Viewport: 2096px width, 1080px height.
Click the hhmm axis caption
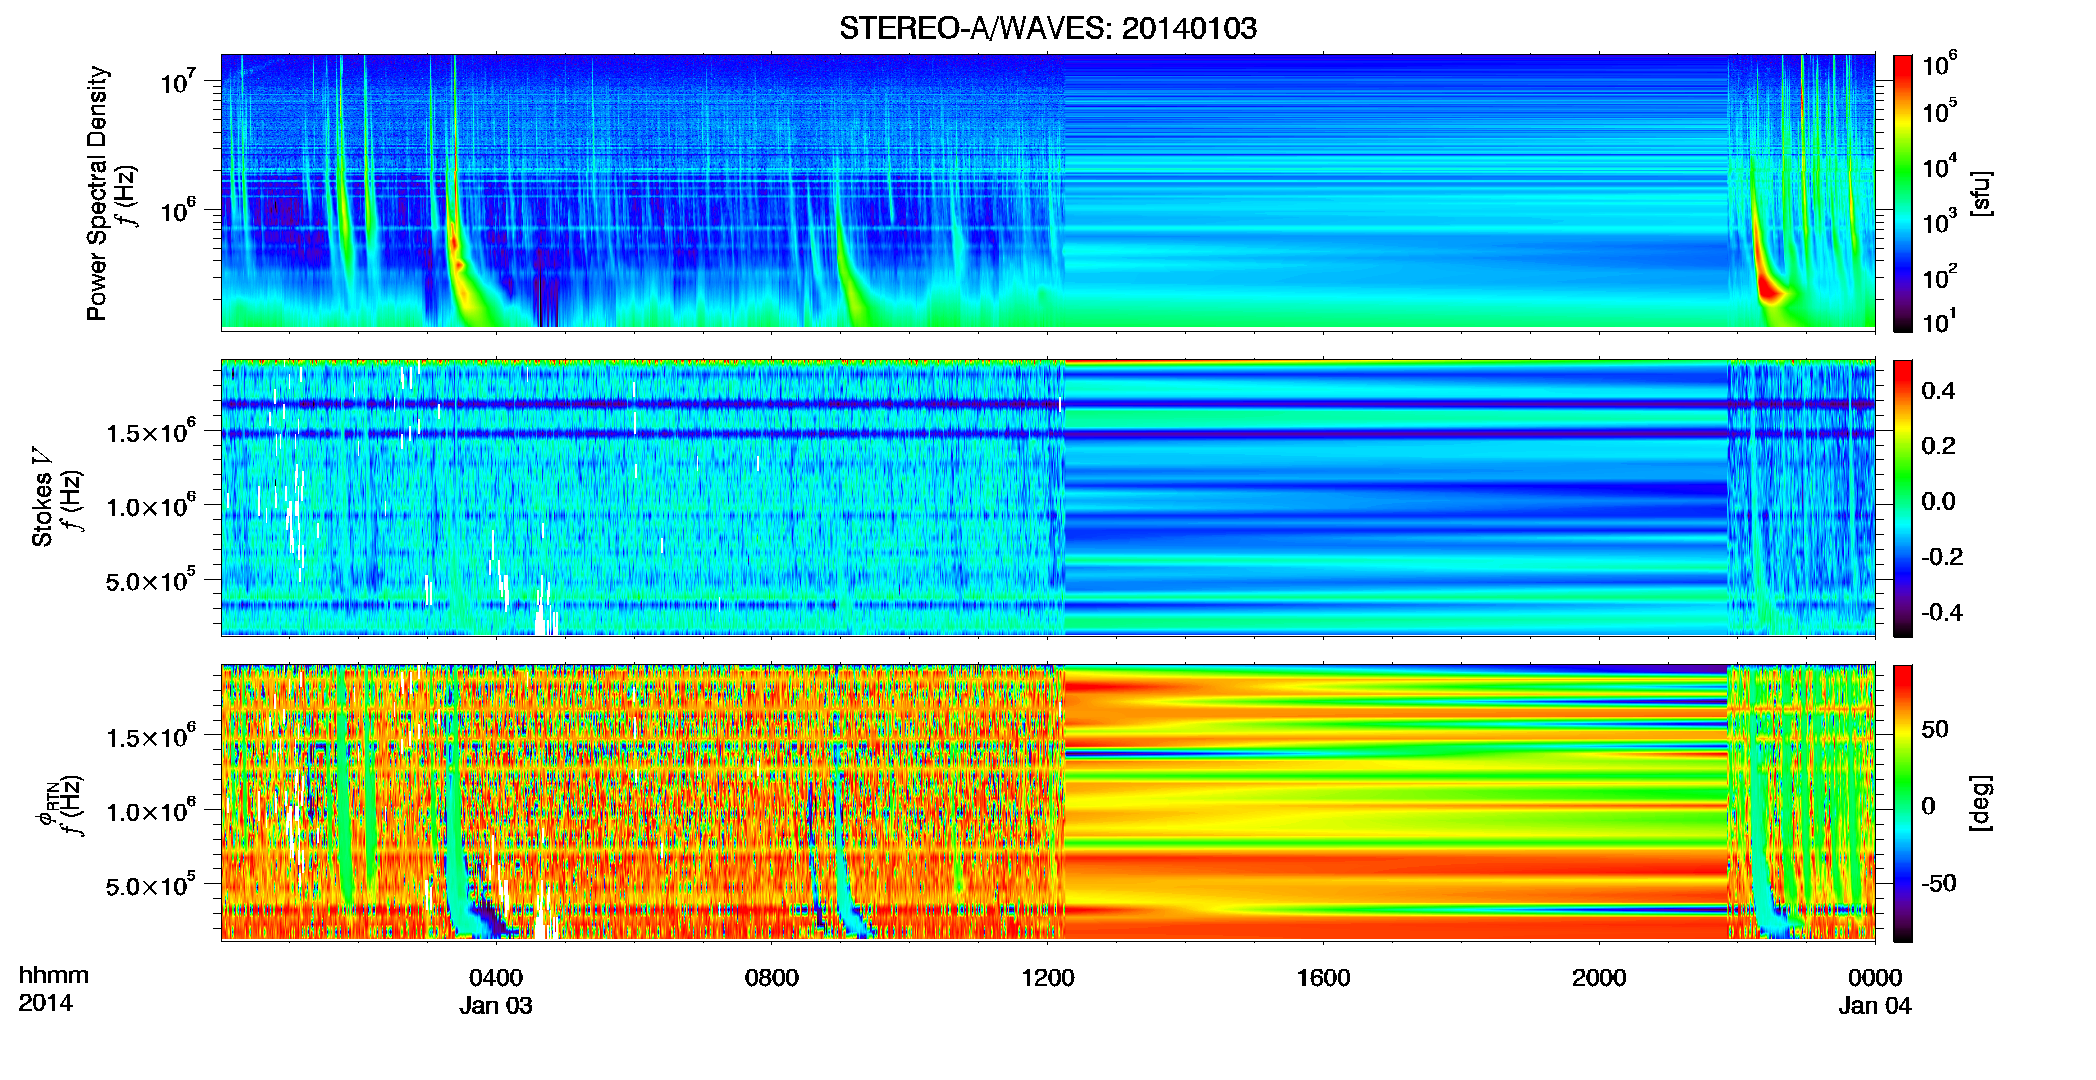click(x=54, y=976)
